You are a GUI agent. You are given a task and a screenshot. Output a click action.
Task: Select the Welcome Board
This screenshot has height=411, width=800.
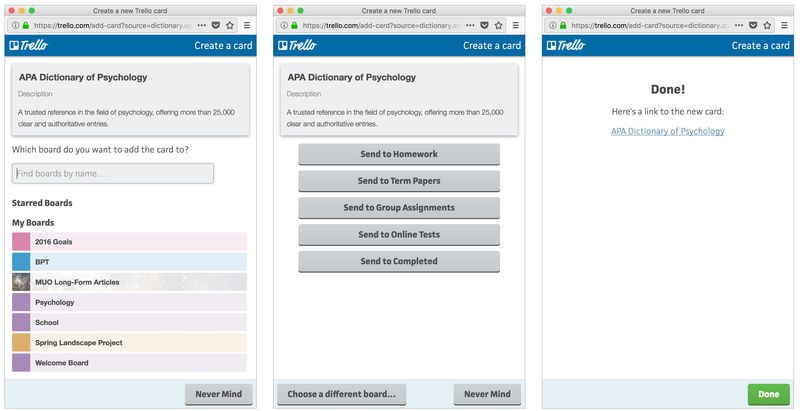[129, 363]
